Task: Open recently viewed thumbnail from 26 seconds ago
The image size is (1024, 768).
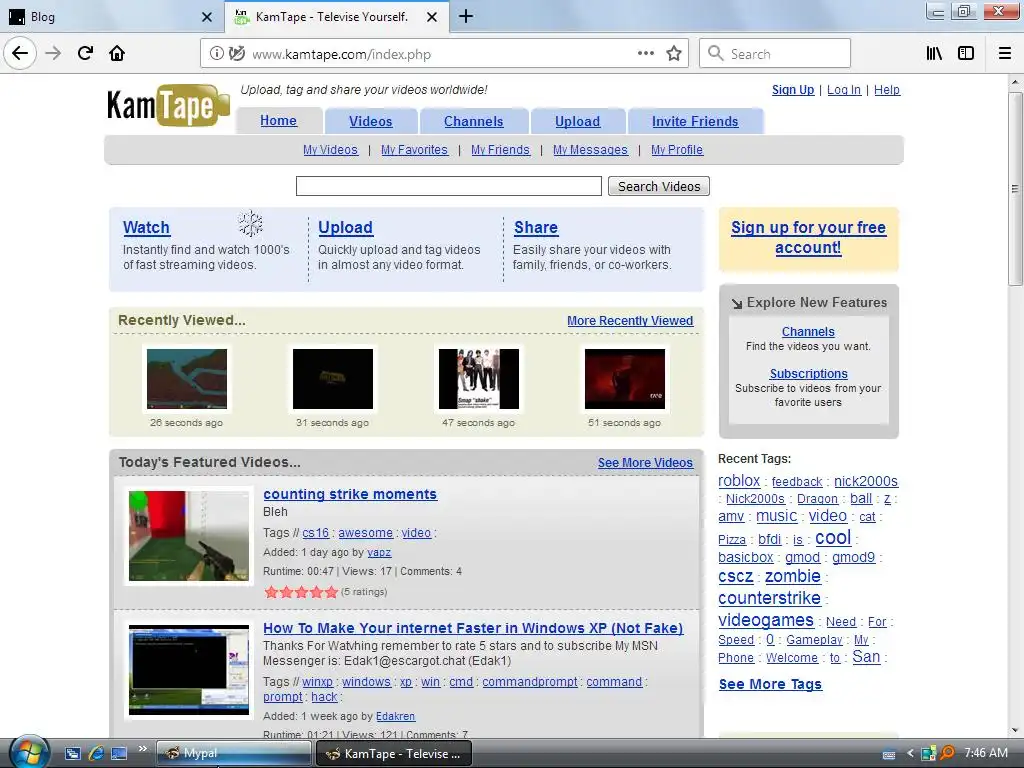Action: pyautogui.click(x=187, y=379)
